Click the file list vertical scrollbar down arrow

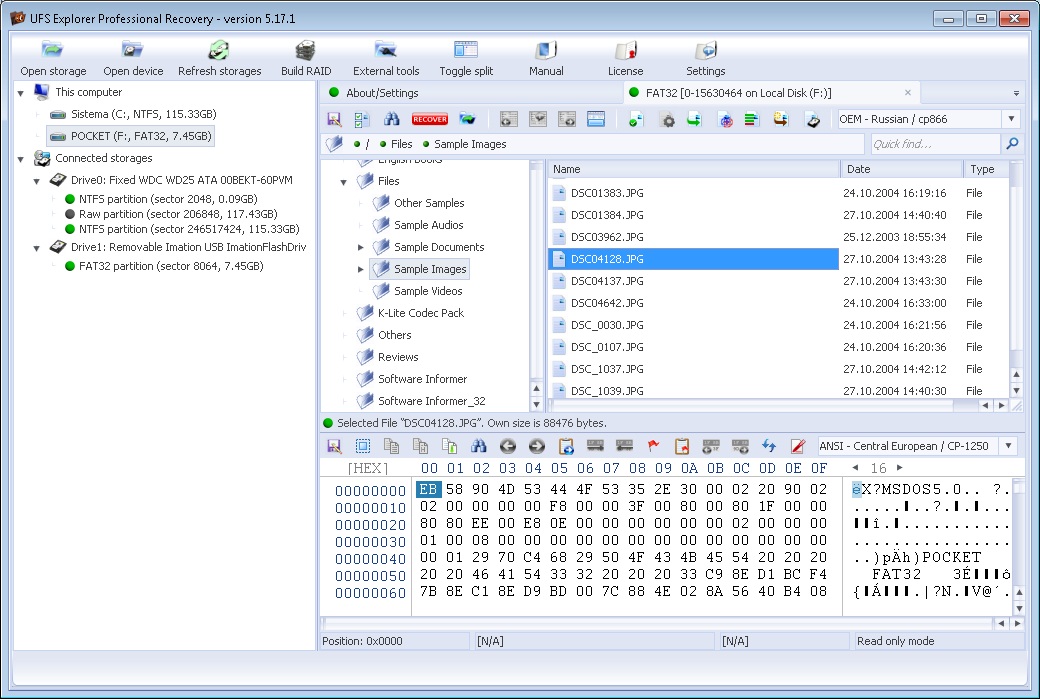click(1016, 391)
